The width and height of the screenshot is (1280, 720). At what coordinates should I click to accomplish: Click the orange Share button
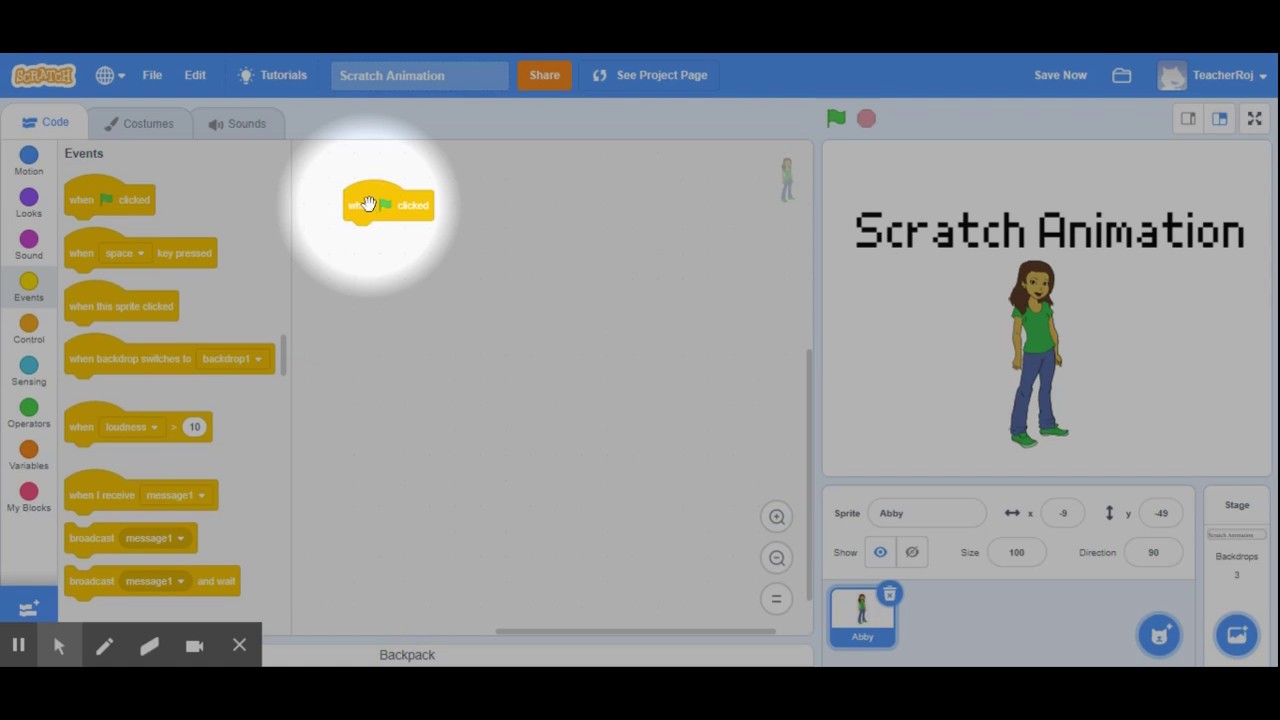[x=544, y=75]
